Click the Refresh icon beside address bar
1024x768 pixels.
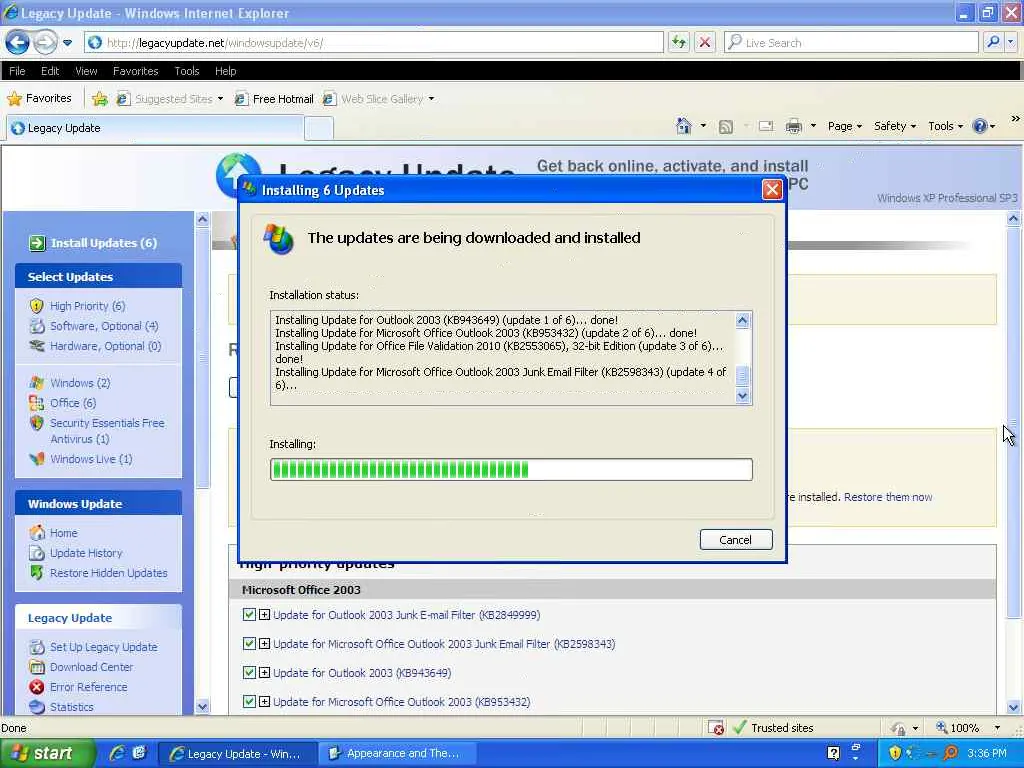pos(679,42)
